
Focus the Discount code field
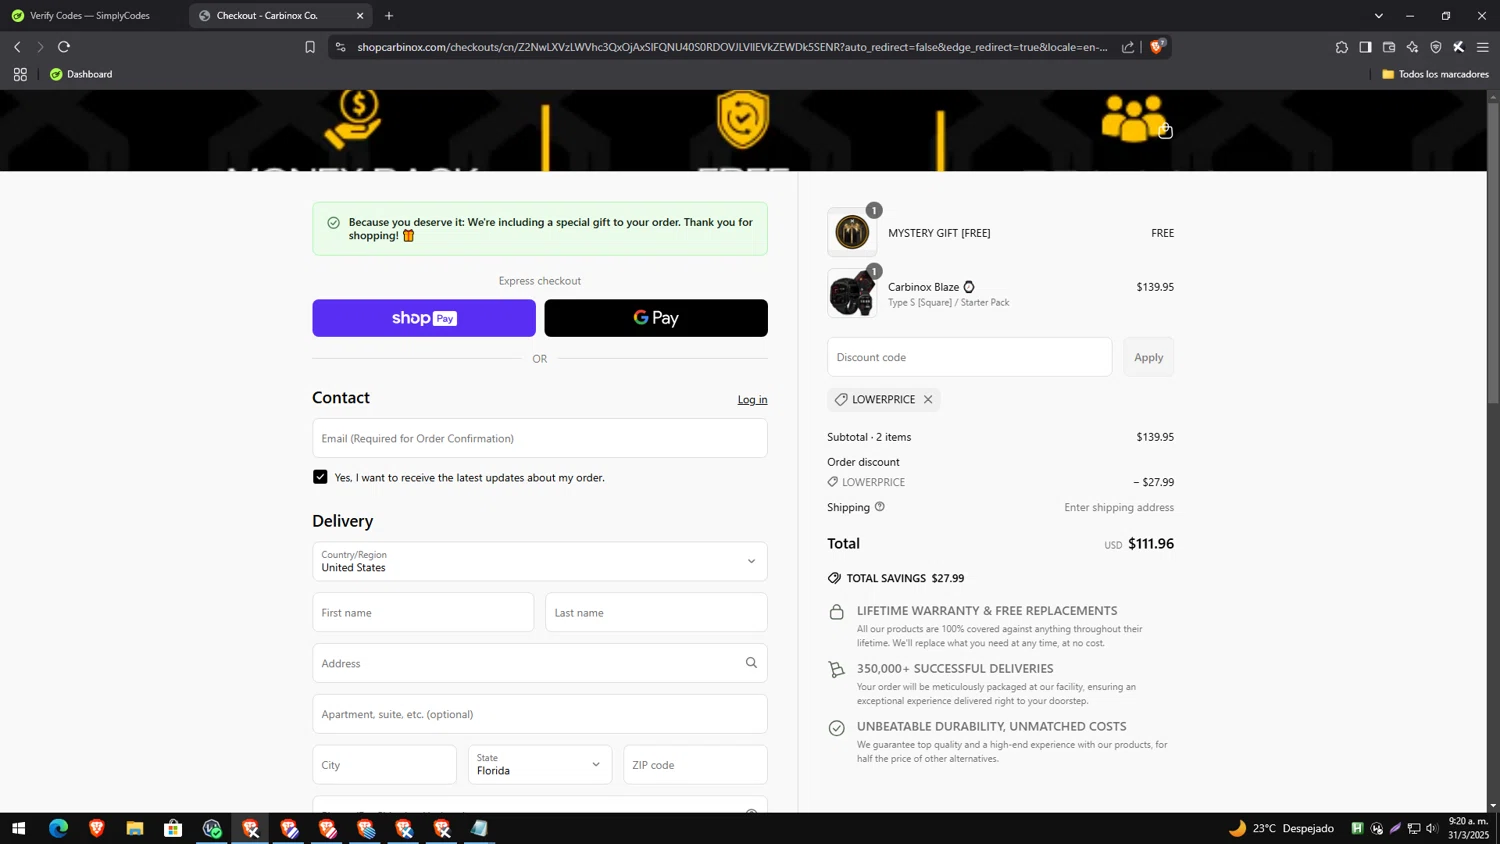(x=969, y=357)
